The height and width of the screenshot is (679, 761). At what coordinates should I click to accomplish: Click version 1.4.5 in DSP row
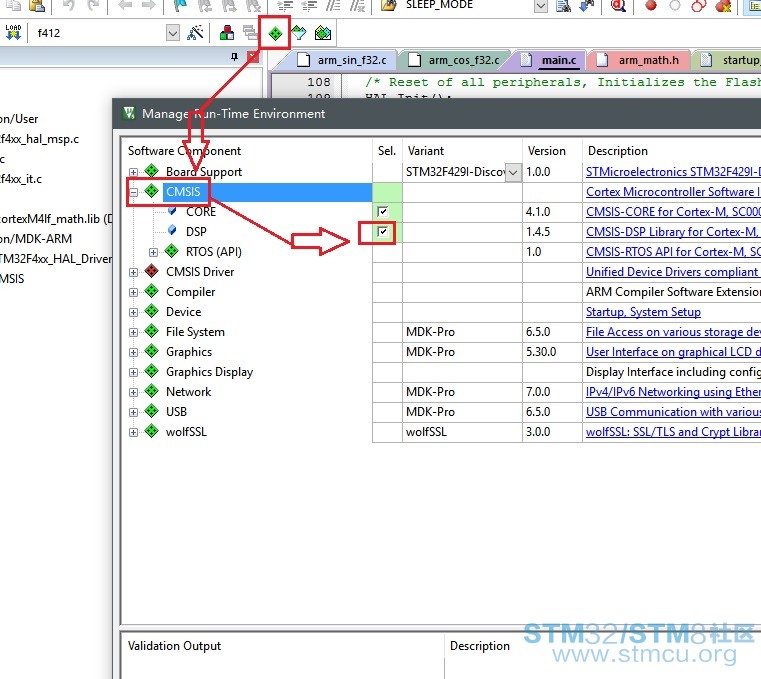tap(538, 232)
